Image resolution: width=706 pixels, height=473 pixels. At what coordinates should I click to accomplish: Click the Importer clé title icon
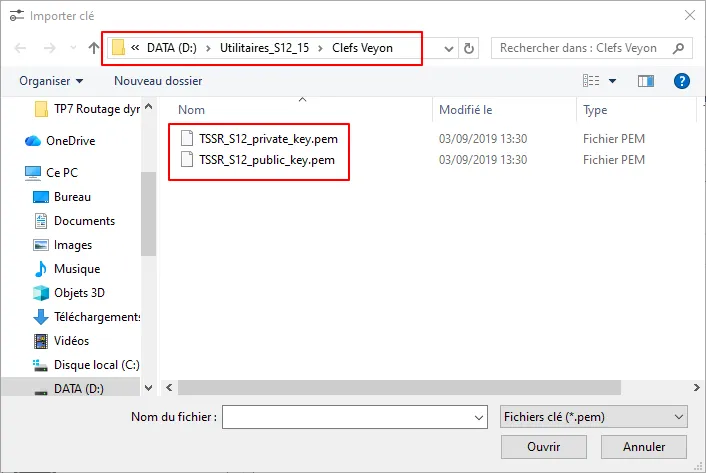(x=17, y=15)
